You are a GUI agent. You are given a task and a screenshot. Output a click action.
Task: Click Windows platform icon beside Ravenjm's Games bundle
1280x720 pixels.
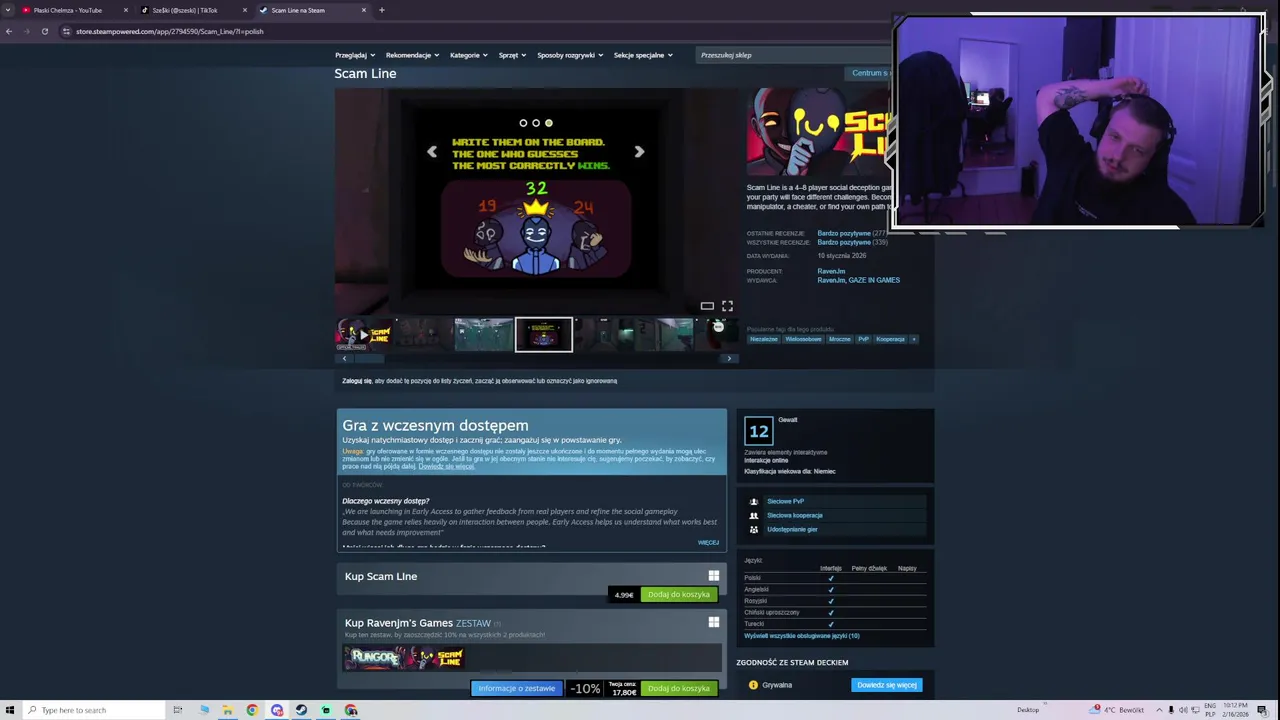coord(714,622)
